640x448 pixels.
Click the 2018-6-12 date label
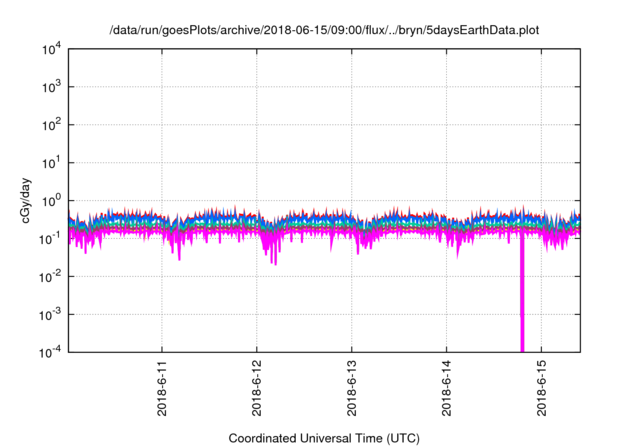click(x=257, y=388)
